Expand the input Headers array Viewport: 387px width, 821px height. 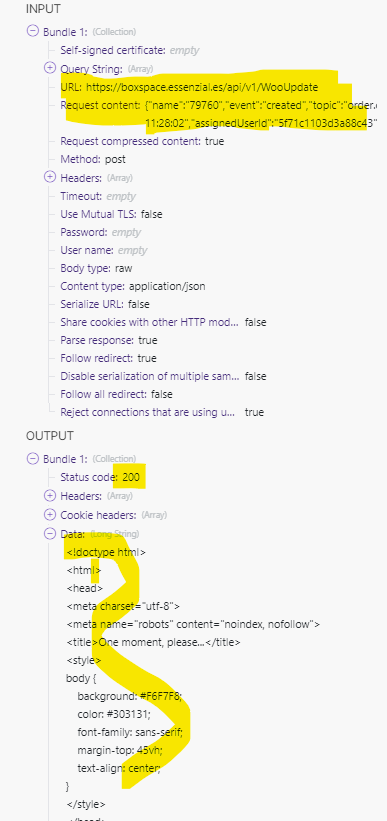tap(50, 177)
